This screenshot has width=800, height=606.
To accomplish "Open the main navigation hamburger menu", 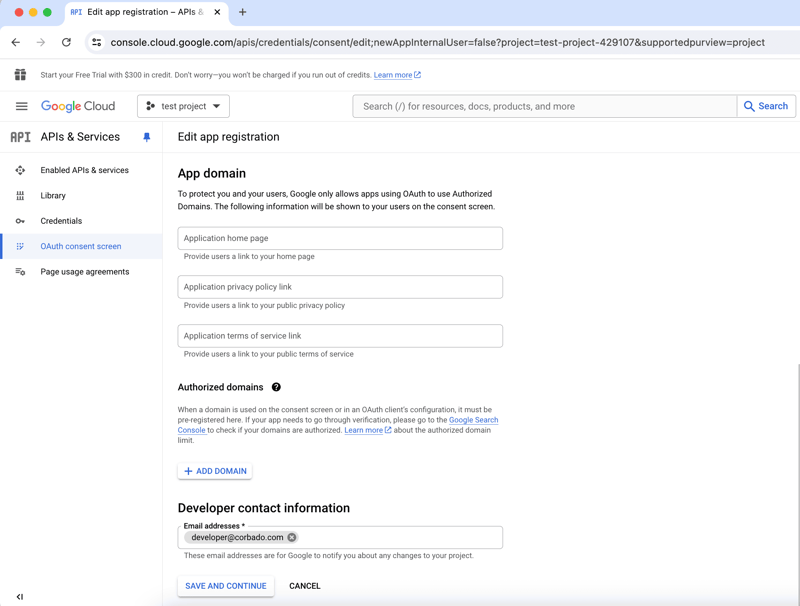I will 21,106.
